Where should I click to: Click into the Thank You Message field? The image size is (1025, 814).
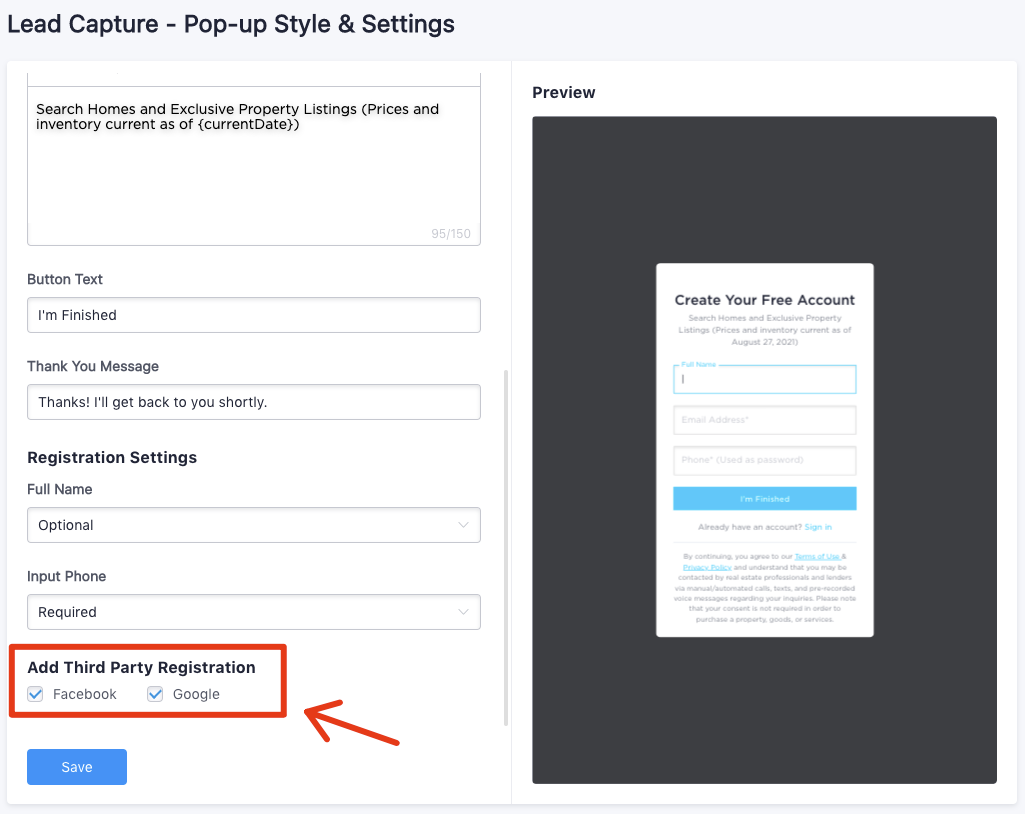click(253, 402)
